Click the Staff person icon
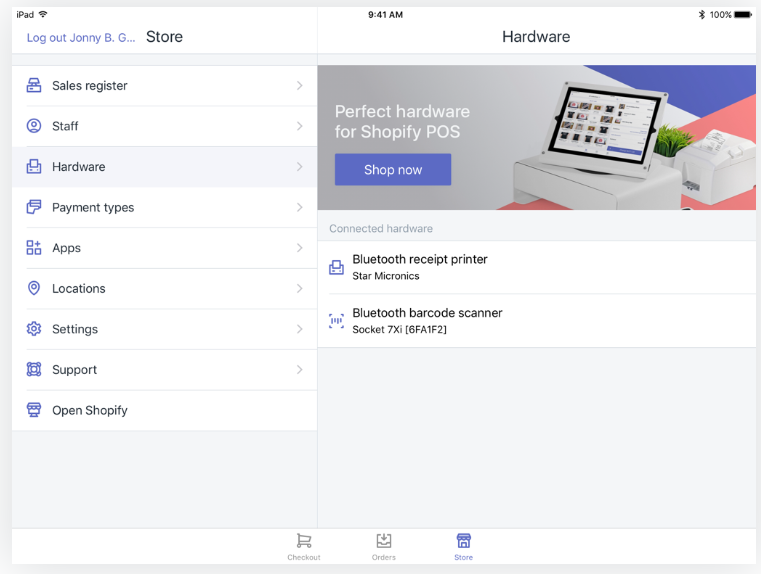The image size is (761, 574). 33,126
